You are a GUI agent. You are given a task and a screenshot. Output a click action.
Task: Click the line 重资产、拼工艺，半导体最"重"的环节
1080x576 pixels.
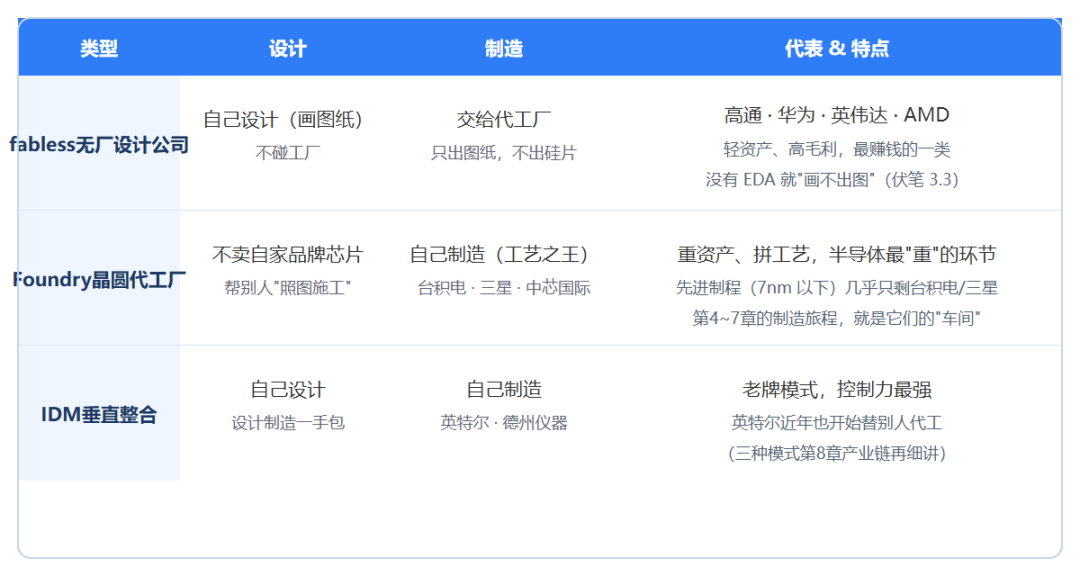(x=837, y=254)
